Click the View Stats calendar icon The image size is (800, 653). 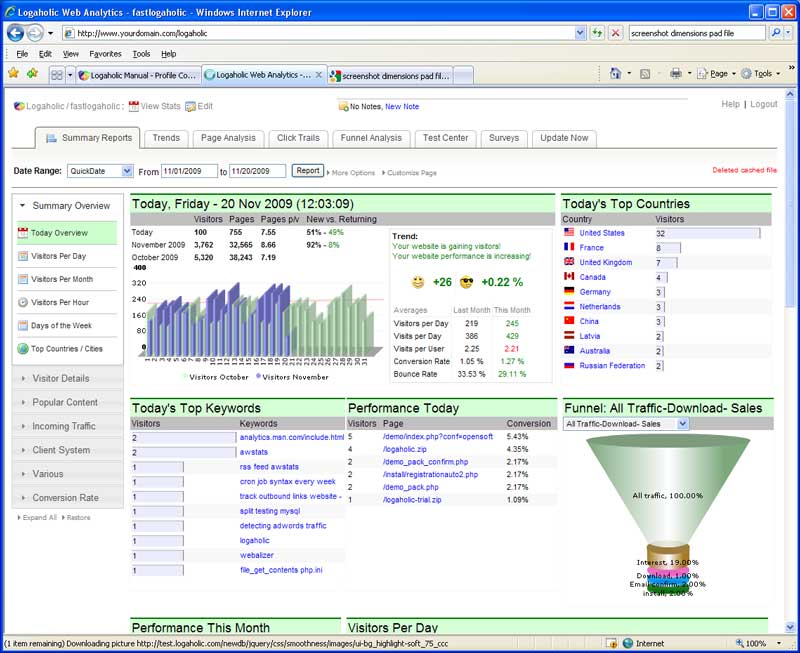pos(134,106)
